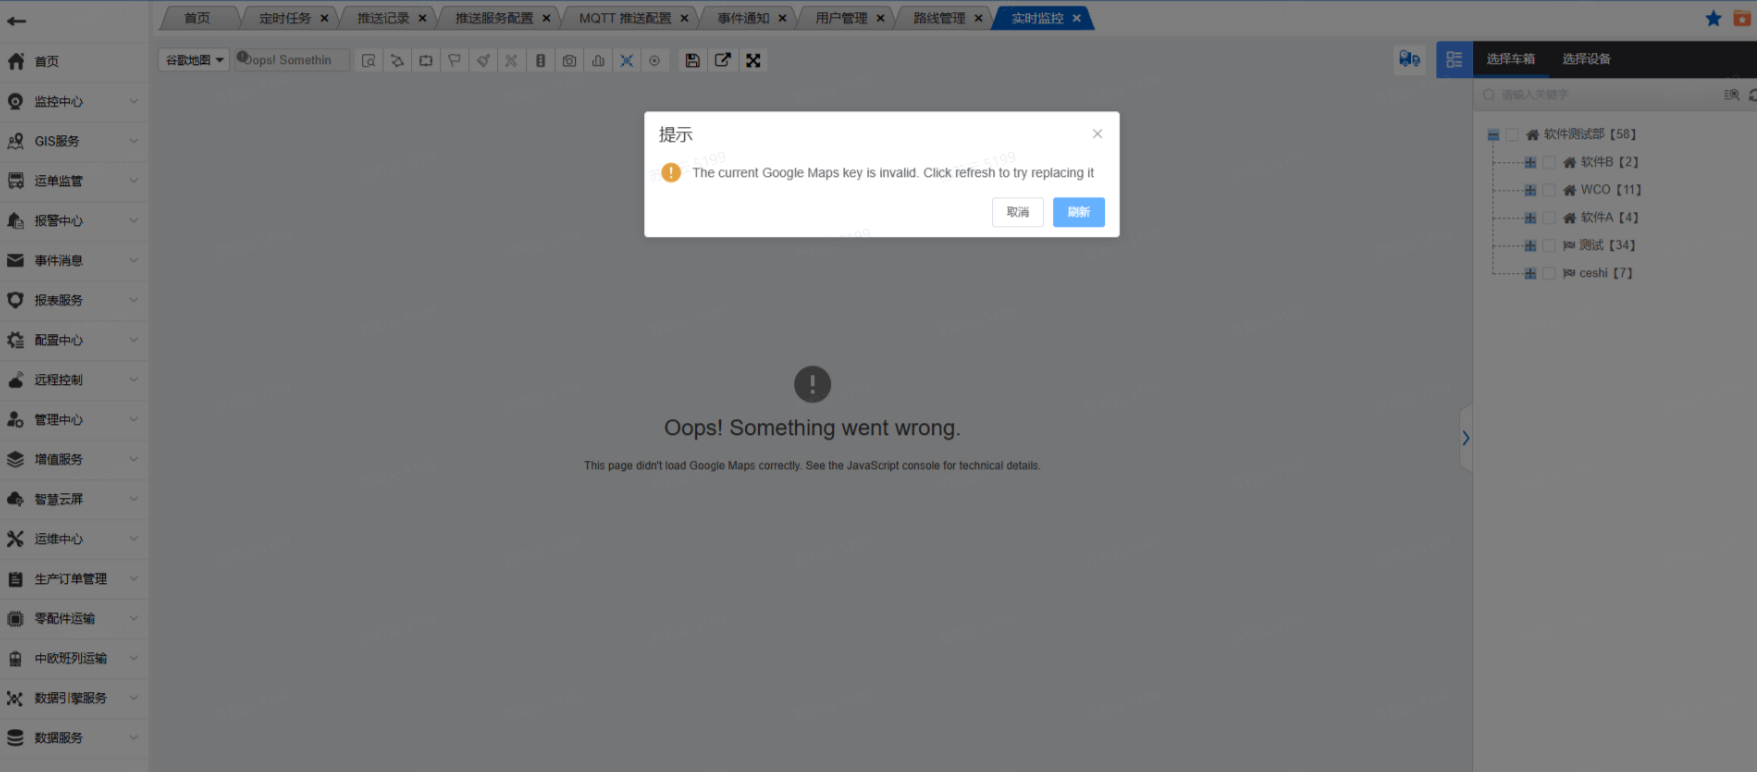Enable the ceshi group checkbox
Screen dimensions: 1757x772
[x=1549, y=274]
